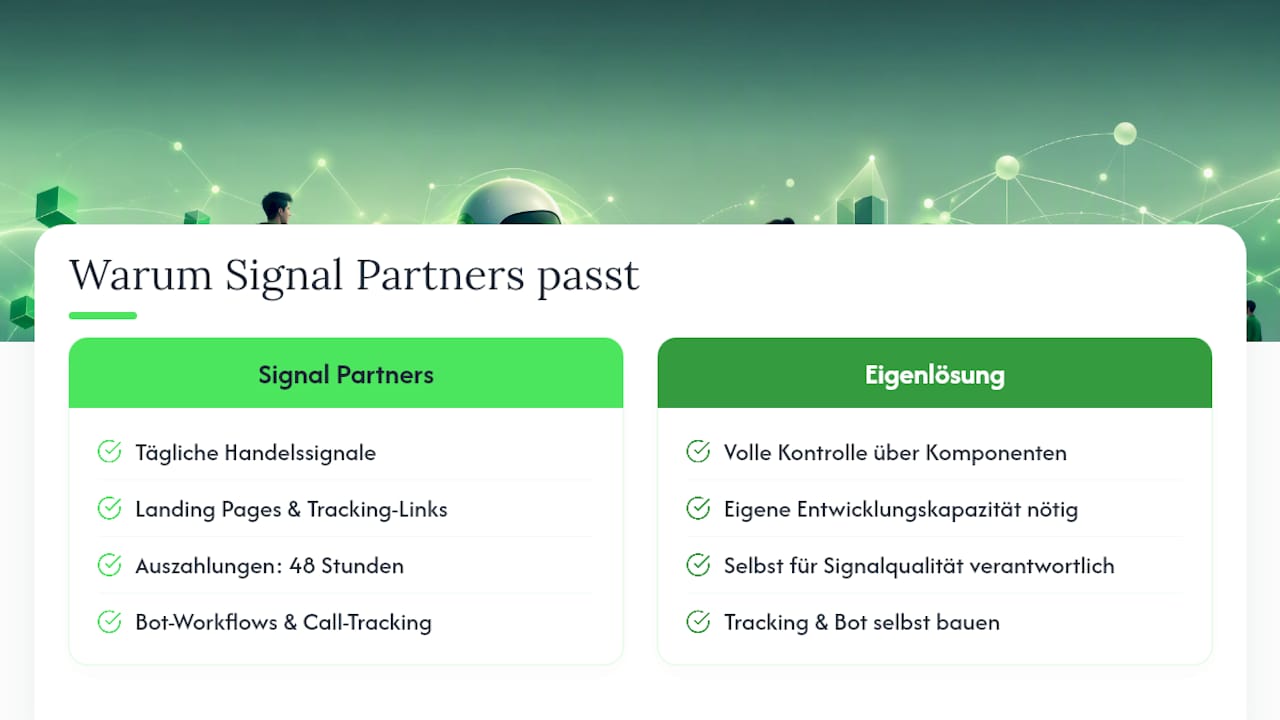Screen dimensions: 1280x720
Task: Click checkmark icon beside Volle Kontrolle über Komponenten
Action: point(698,452)
